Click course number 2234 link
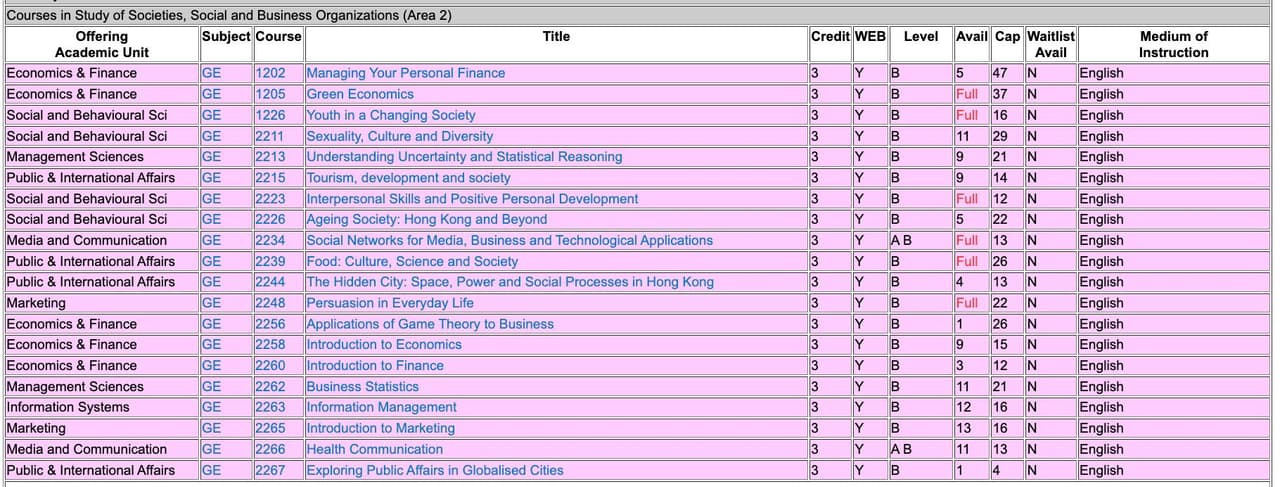Viewport: 1280px width, 487px height. tap(269, 240)
